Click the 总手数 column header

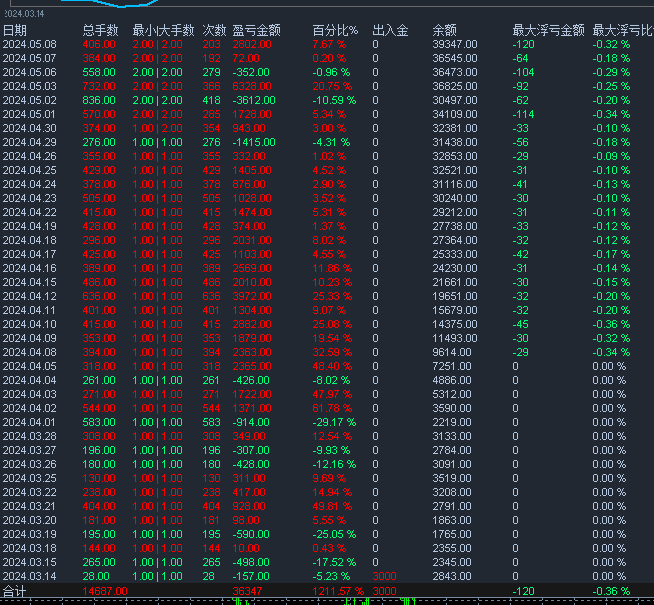click(100, 31)
